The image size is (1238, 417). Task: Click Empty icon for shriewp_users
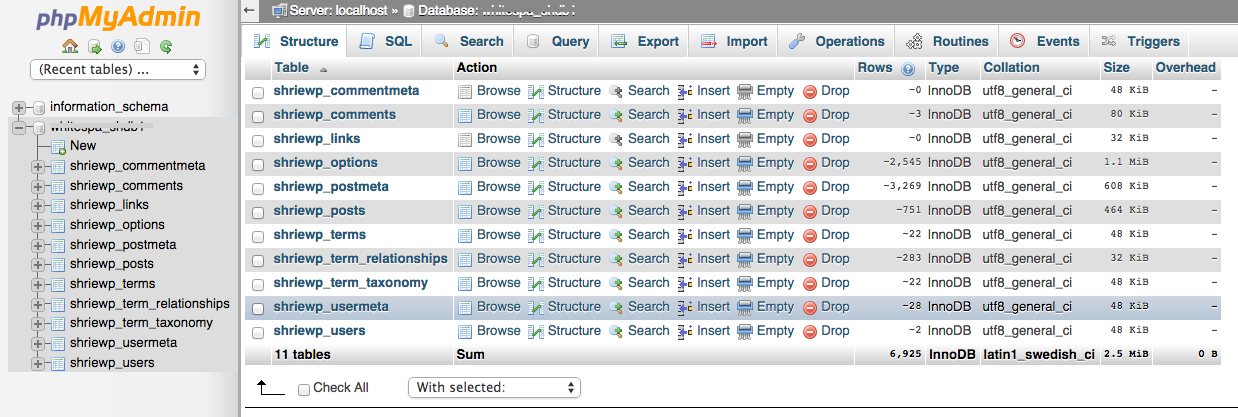[745, 331]
